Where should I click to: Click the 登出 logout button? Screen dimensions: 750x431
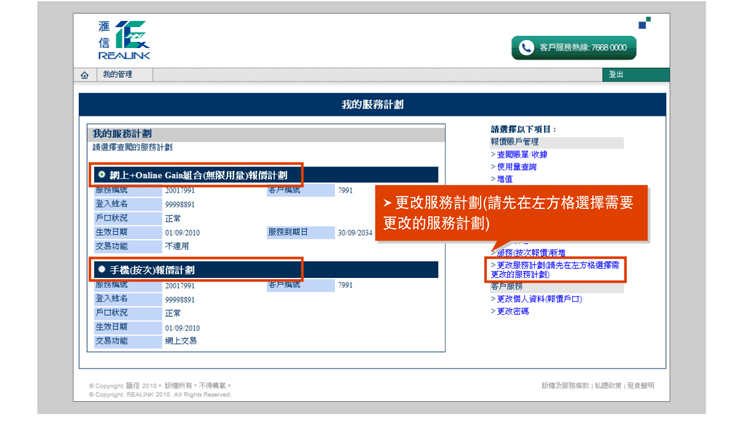616,75
